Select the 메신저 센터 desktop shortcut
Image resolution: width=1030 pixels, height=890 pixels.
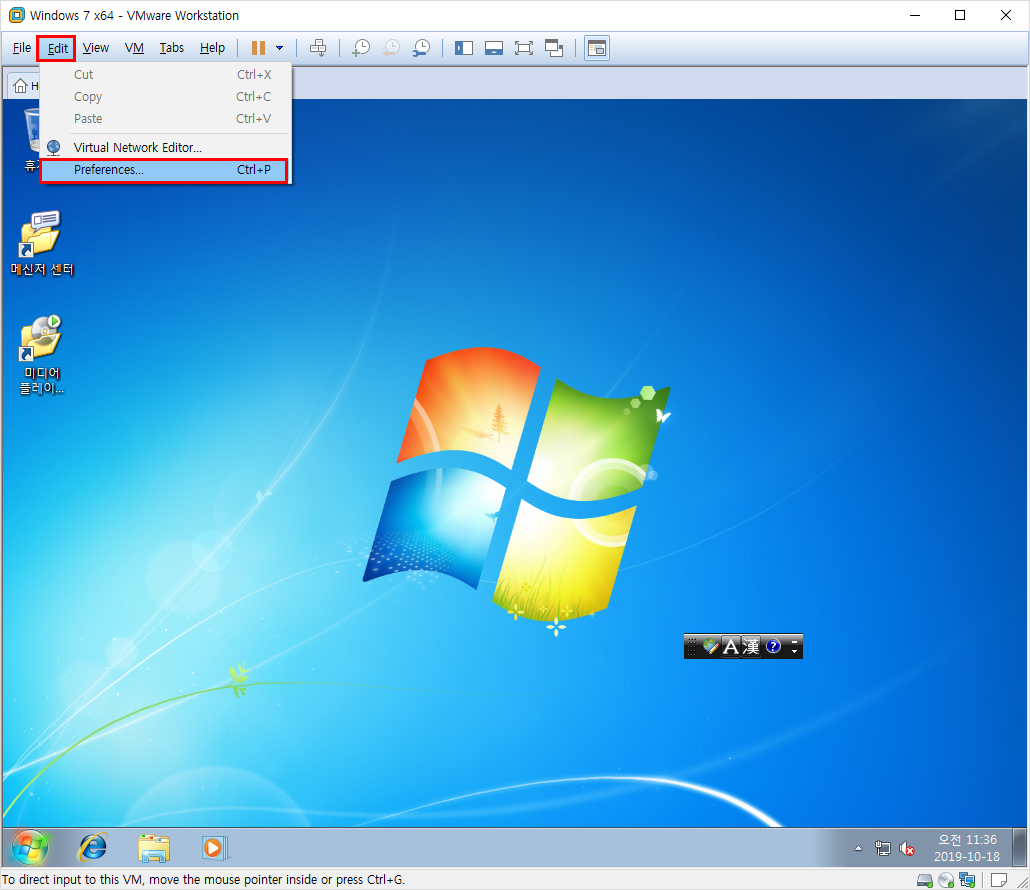(42, 243)
